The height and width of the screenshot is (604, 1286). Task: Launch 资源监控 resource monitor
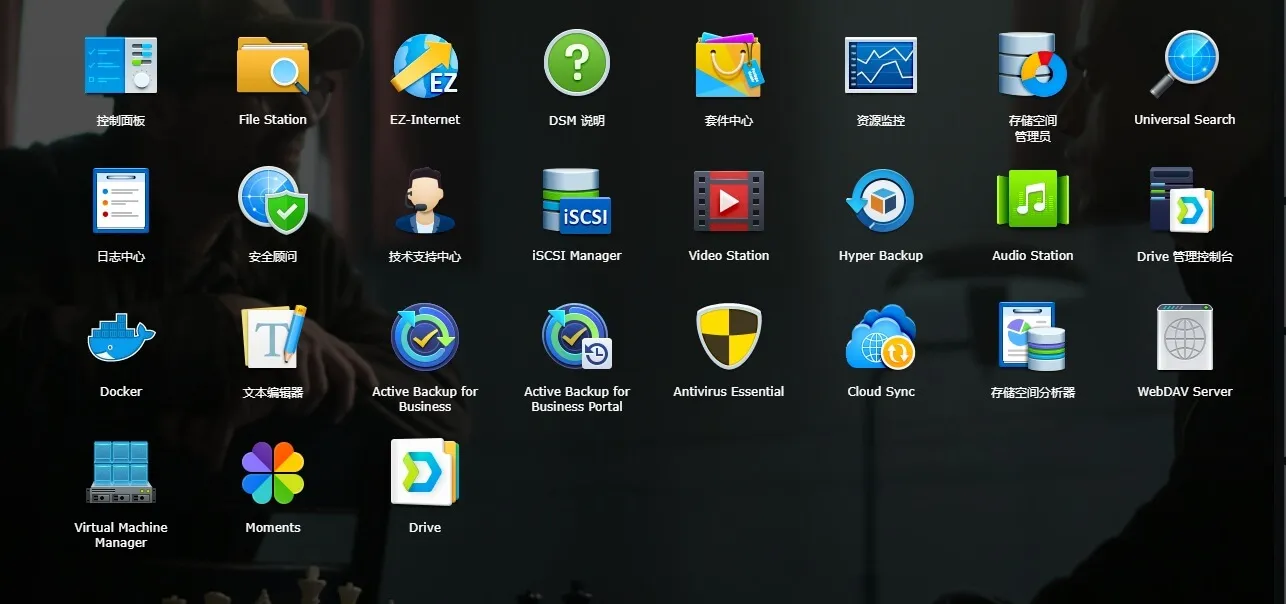[881, 65]
